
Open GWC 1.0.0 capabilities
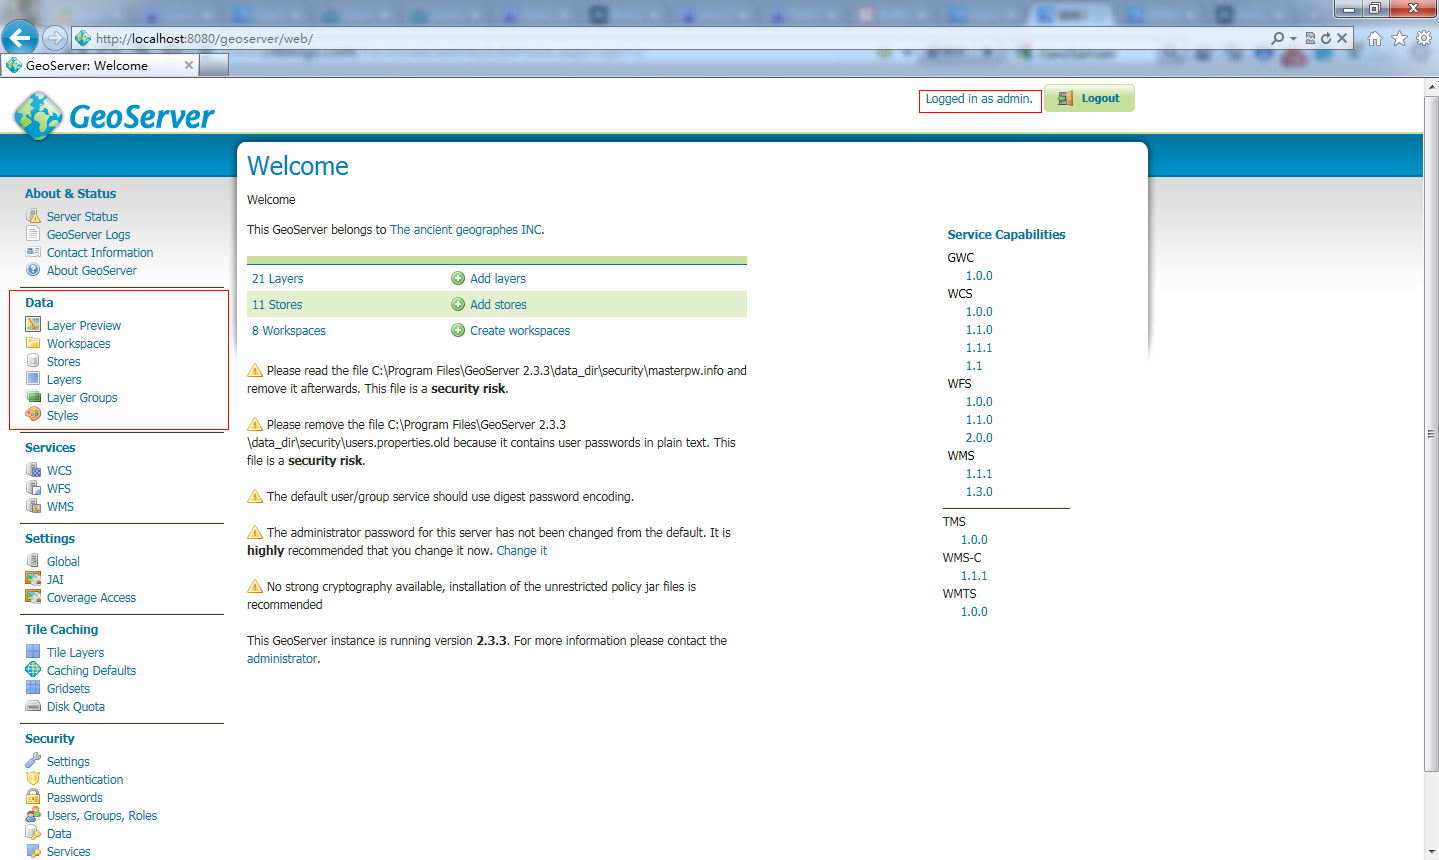(979, 276)
